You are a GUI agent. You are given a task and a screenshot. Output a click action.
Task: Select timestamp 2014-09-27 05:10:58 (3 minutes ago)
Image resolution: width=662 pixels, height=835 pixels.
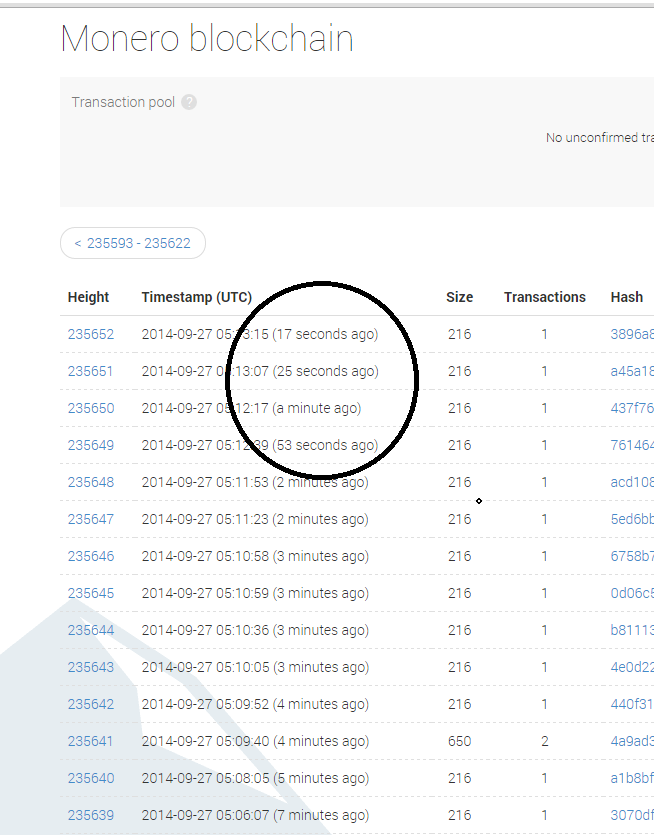[x=255, y=556]
